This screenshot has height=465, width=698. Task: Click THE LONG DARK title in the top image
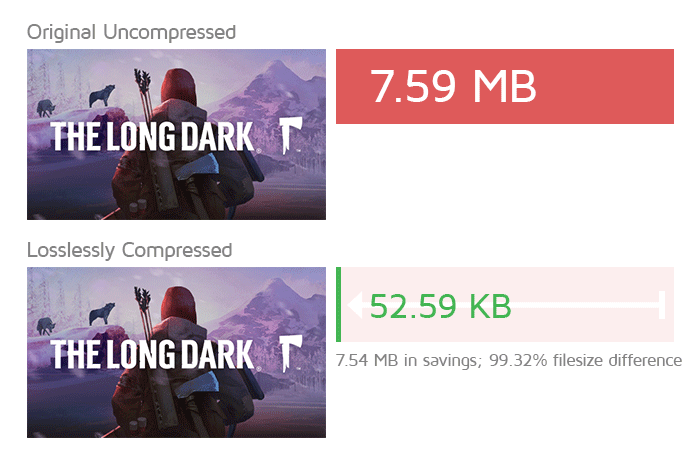pos(153,137)
